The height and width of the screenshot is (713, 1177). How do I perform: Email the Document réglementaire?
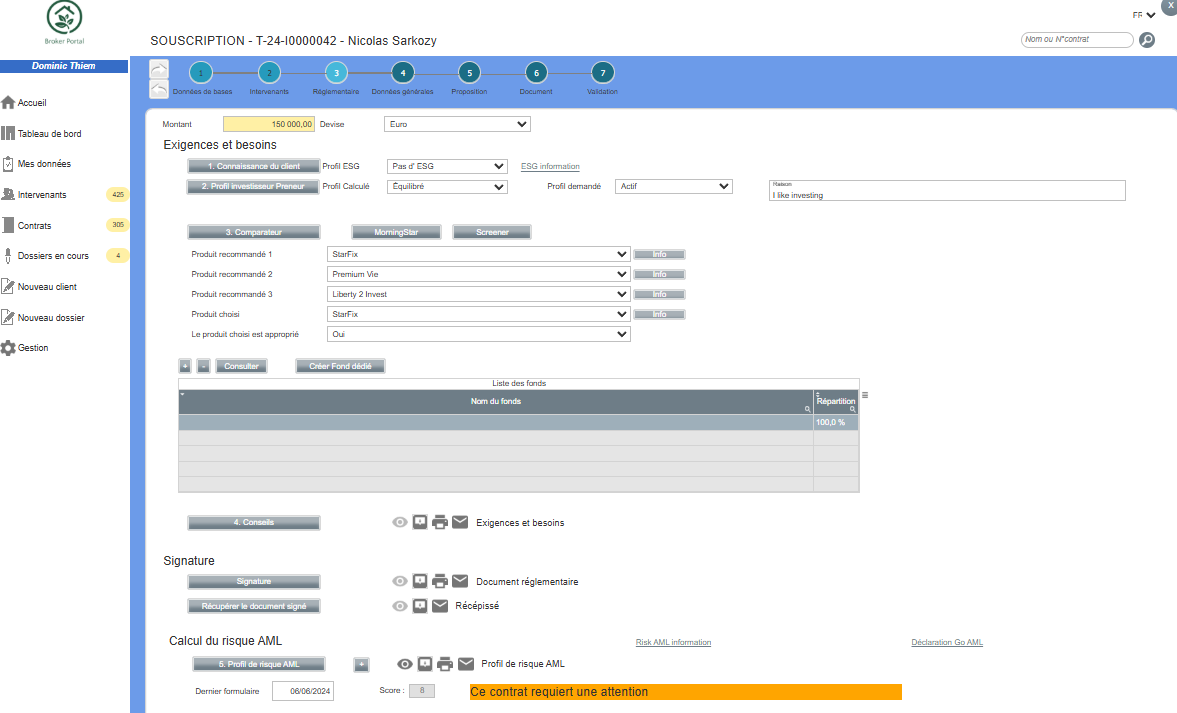460,581
